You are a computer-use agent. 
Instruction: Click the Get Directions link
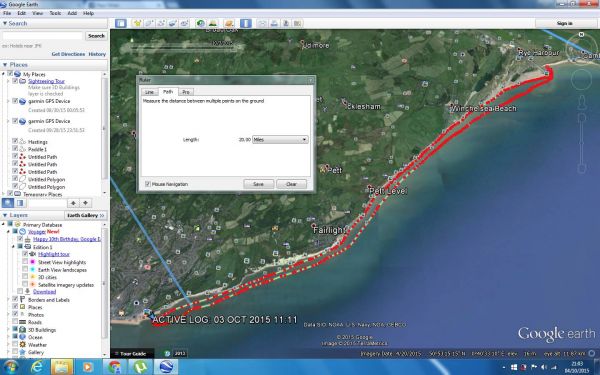pyautogui.click(x=68, y=54)
